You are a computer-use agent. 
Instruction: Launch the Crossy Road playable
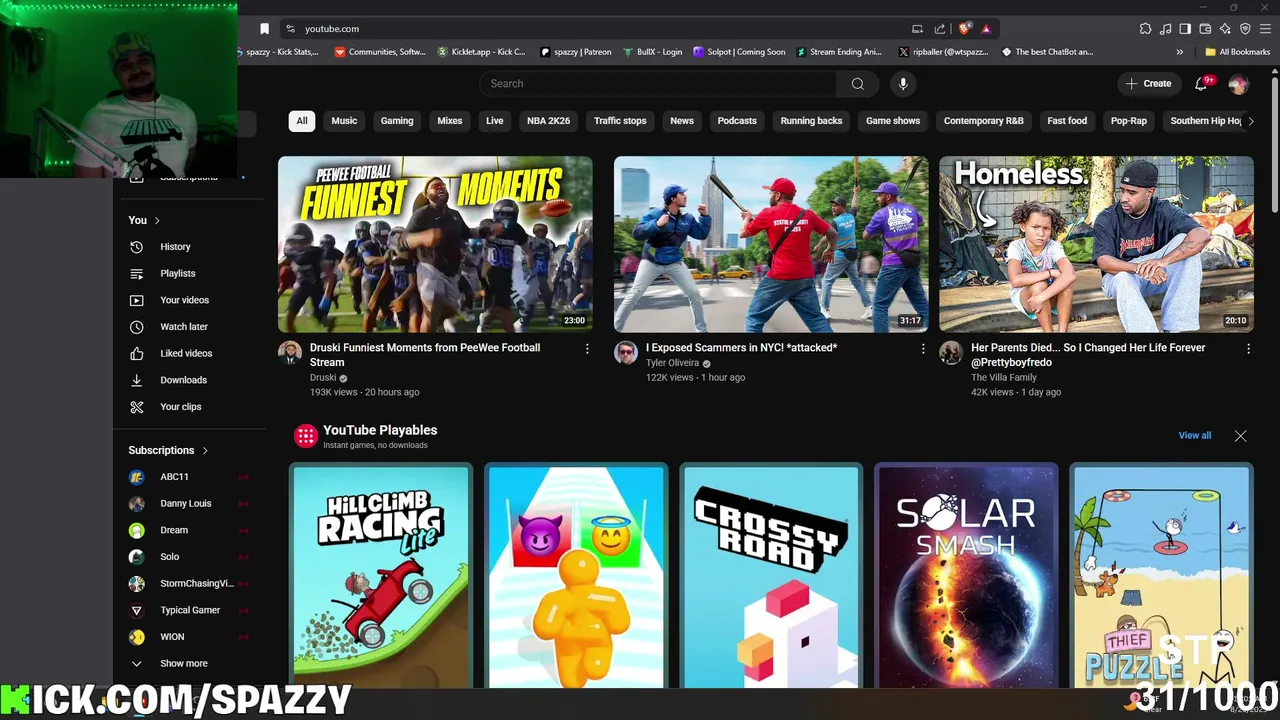[771, 577]
